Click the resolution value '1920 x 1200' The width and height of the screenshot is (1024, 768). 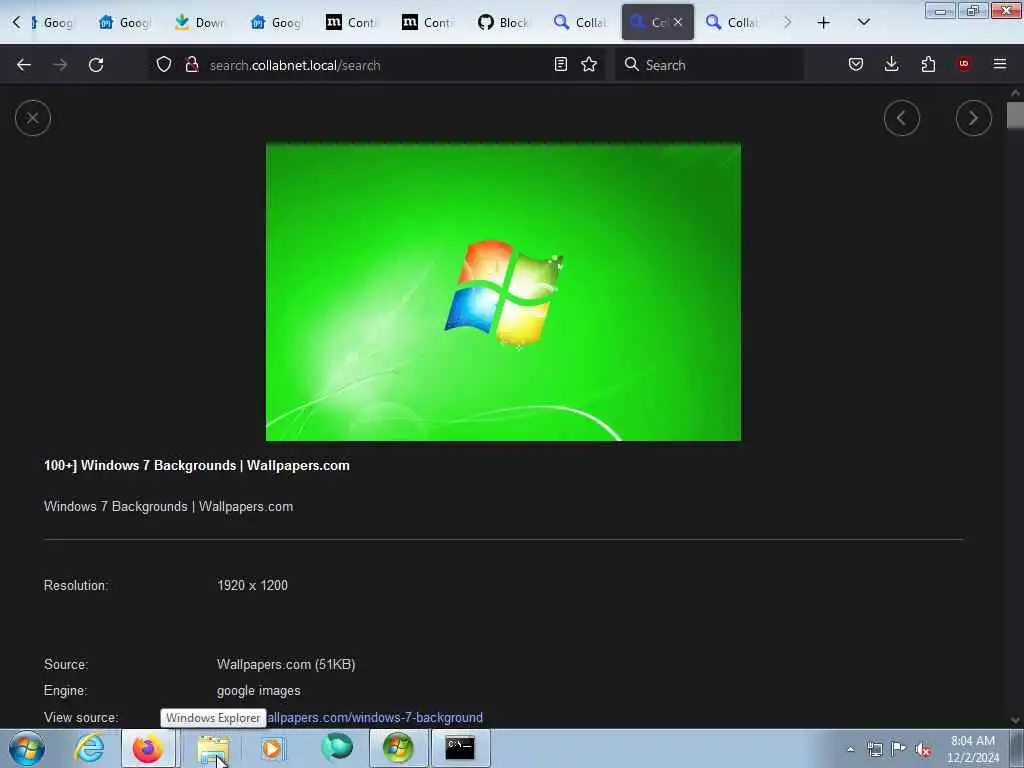click(x=252, y=586)
